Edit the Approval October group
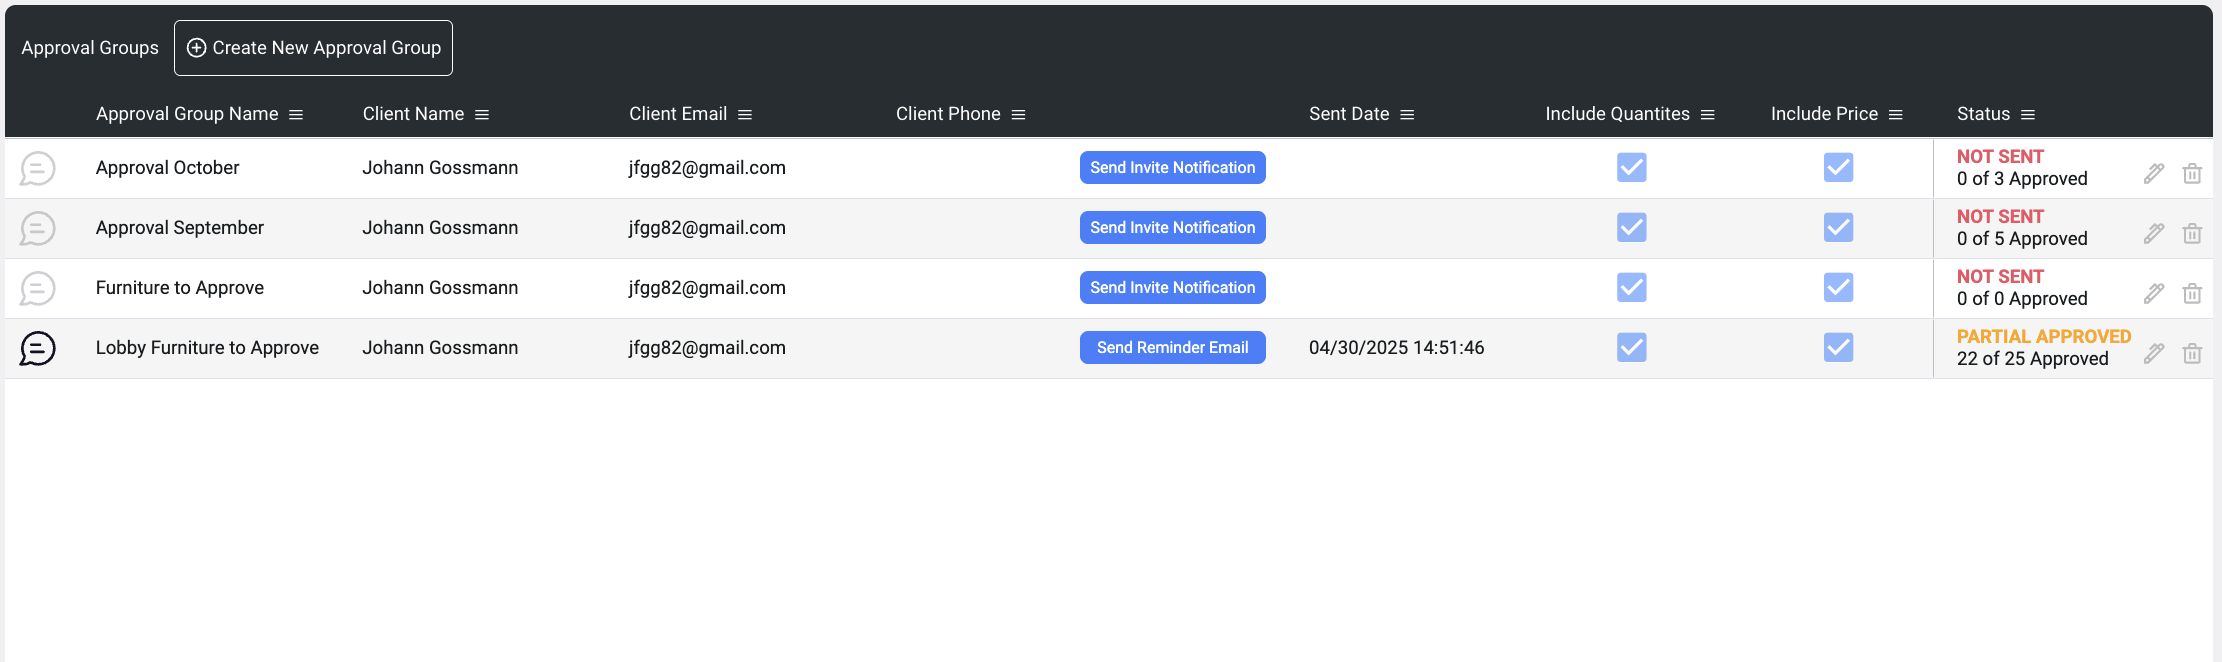This screenshot has width=2222, height=662. coord(2154,174)
